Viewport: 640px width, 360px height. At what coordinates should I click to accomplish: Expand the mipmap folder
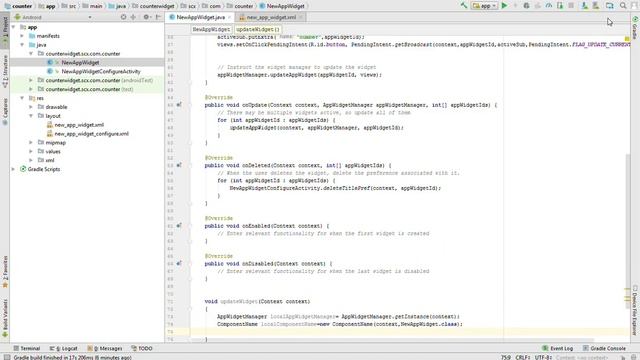(x=31, y=142)
